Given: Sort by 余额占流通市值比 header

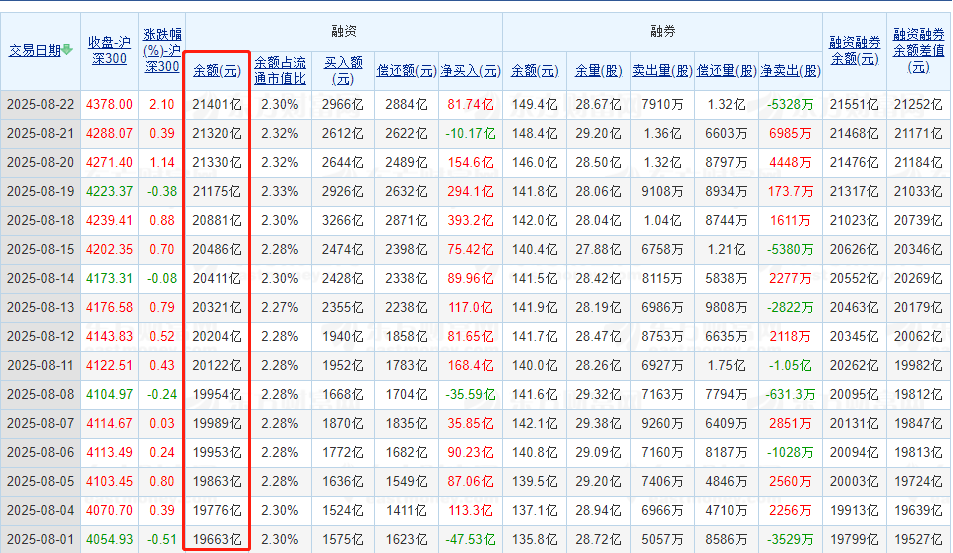Looking at the screenshot, I should click(280, 70).
